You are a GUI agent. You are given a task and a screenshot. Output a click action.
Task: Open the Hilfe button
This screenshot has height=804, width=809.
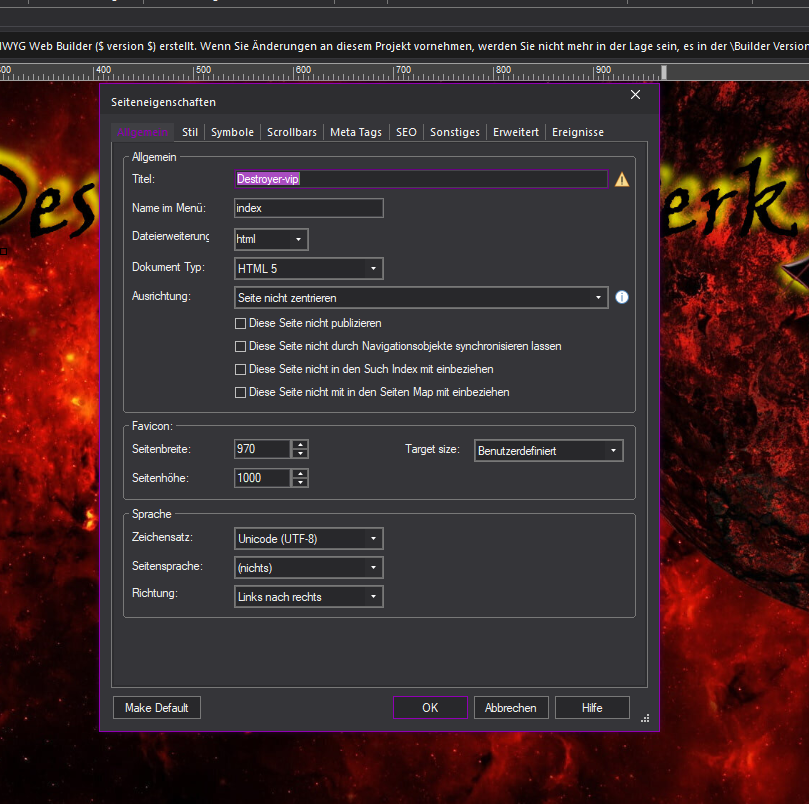click(592, 707)
